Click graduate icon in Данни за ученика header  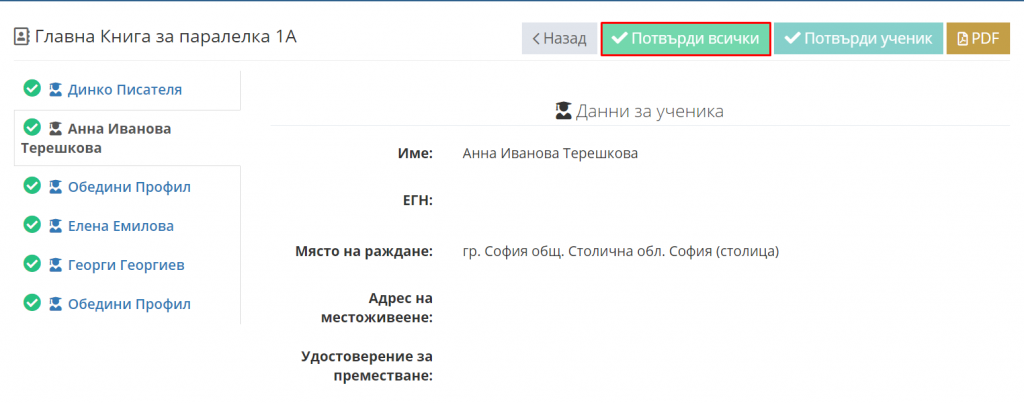pos(563,111)
